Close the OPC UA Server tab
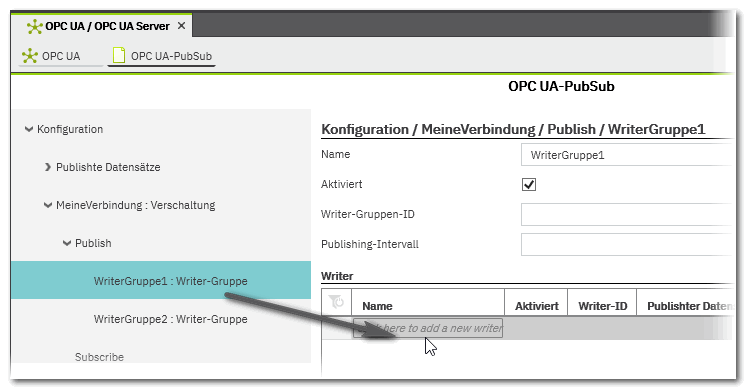This screenshot has height=390, width=747. (181, 26)
